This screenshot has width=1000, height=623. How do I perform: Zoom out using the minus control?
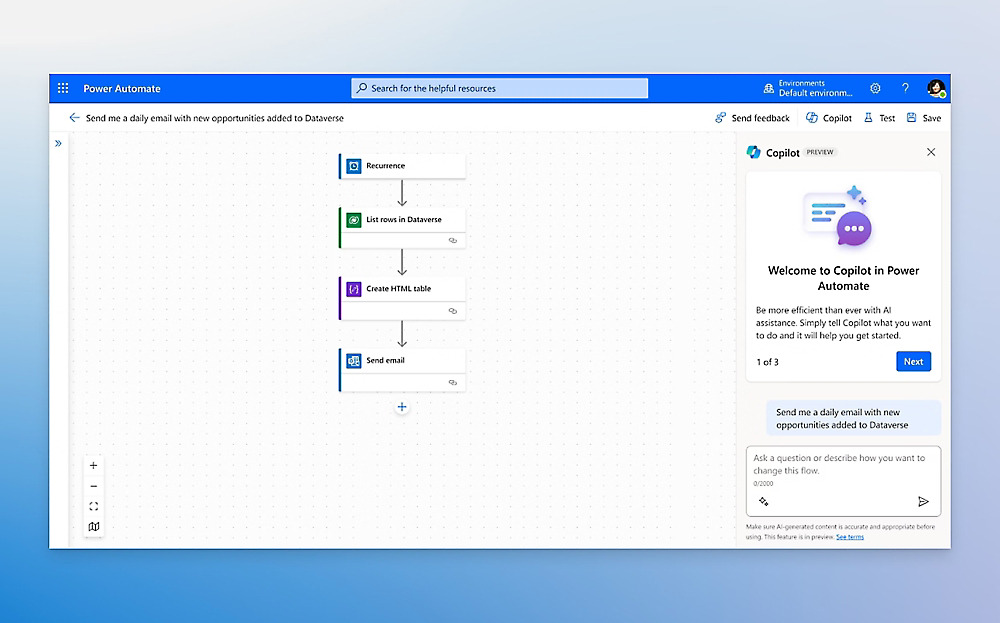click(93, 486)
